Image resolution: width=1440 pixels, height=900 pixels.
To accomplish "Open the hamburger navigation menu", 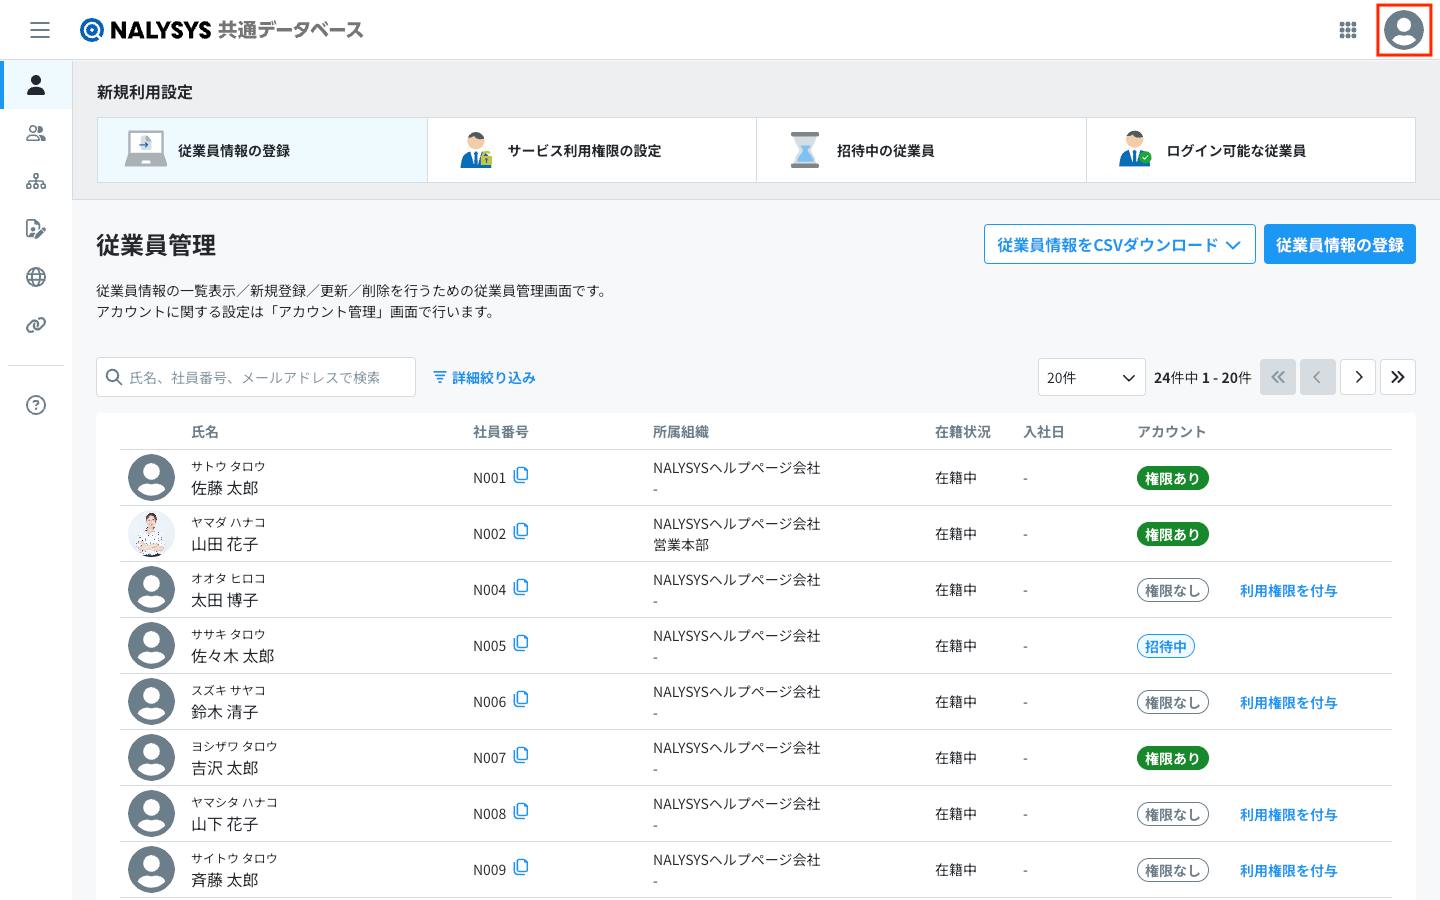I will (40, 30).
